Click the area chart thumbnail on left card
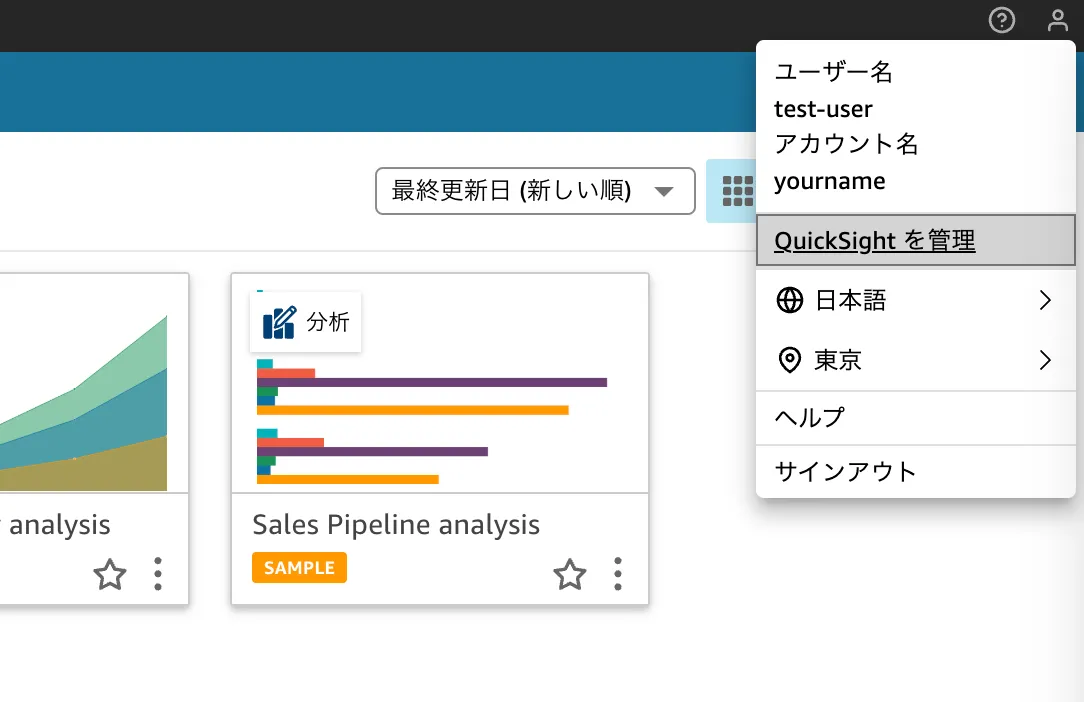The height and width of the screenshot is (702, 1084). coord(90,400)
